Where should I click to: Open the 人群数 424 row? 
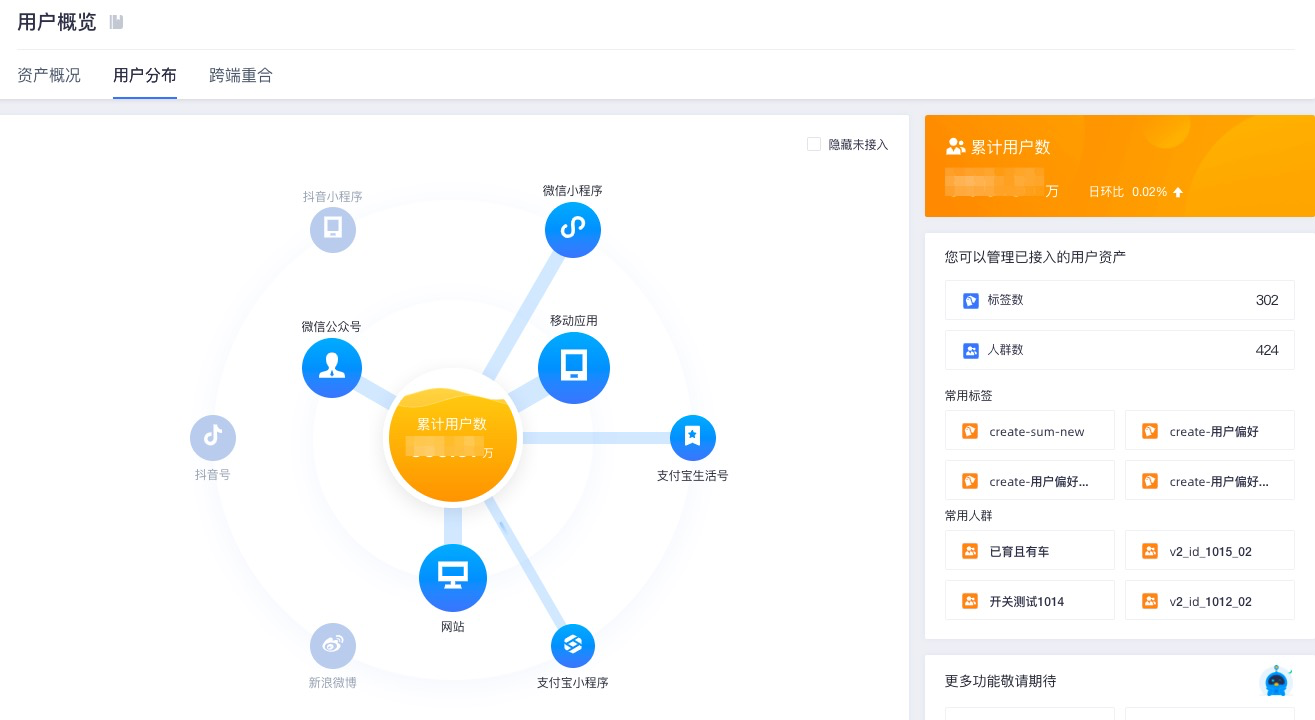coord(1120,350)
